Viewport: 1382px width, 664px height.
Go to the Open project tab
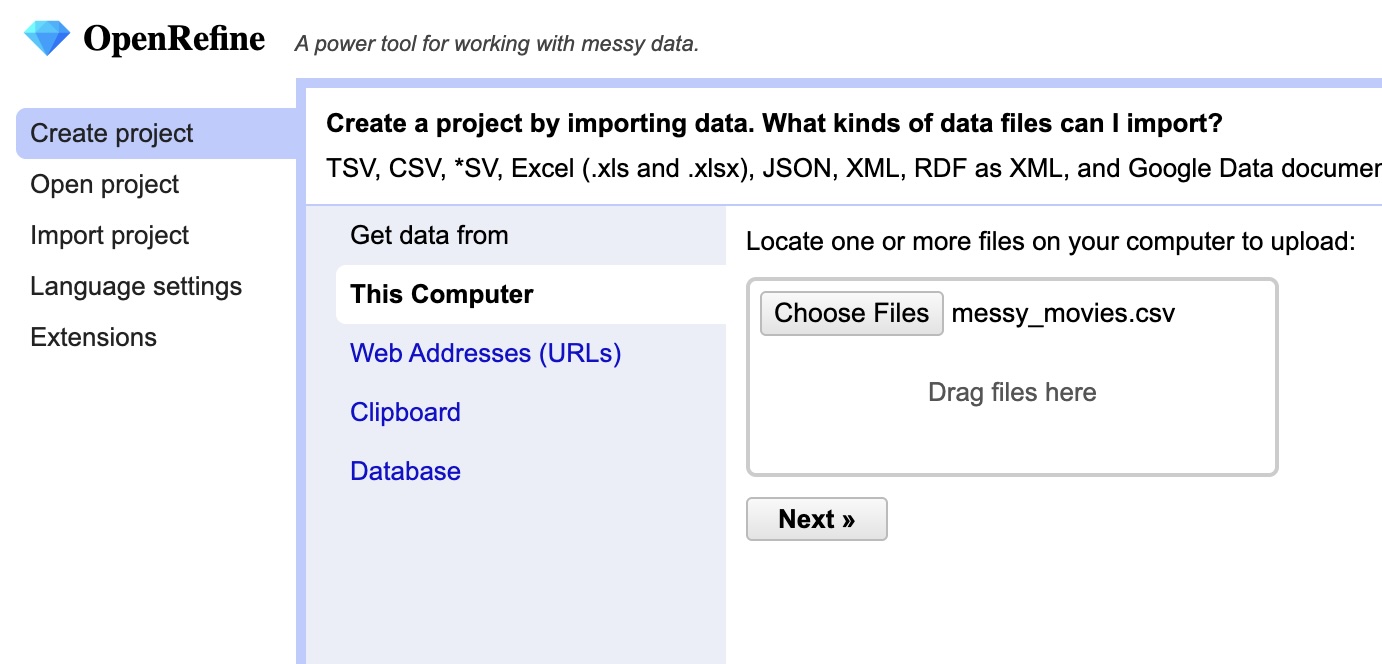(105, 184)
